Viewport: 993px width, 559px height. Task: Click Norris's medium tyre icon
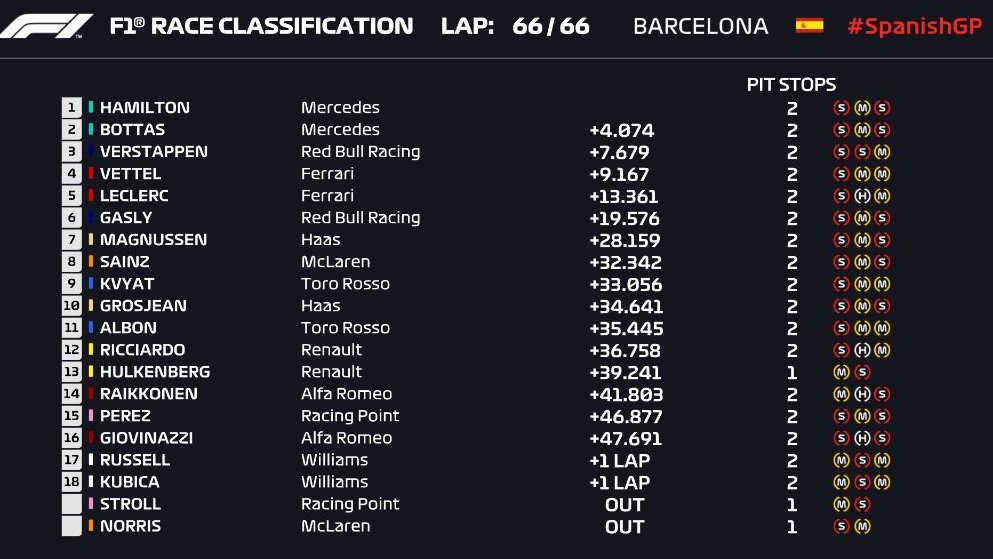pos(862,526)
